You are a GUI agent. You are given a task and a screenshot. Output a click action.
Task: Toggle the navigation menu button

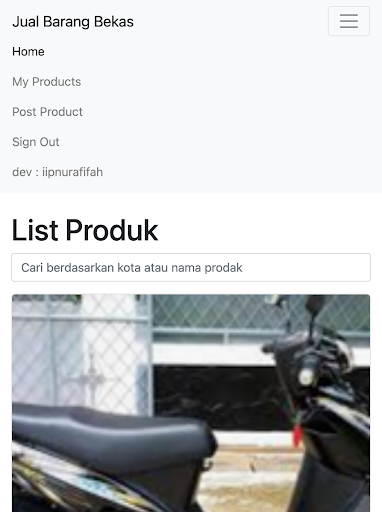click(x=349, y=21)
